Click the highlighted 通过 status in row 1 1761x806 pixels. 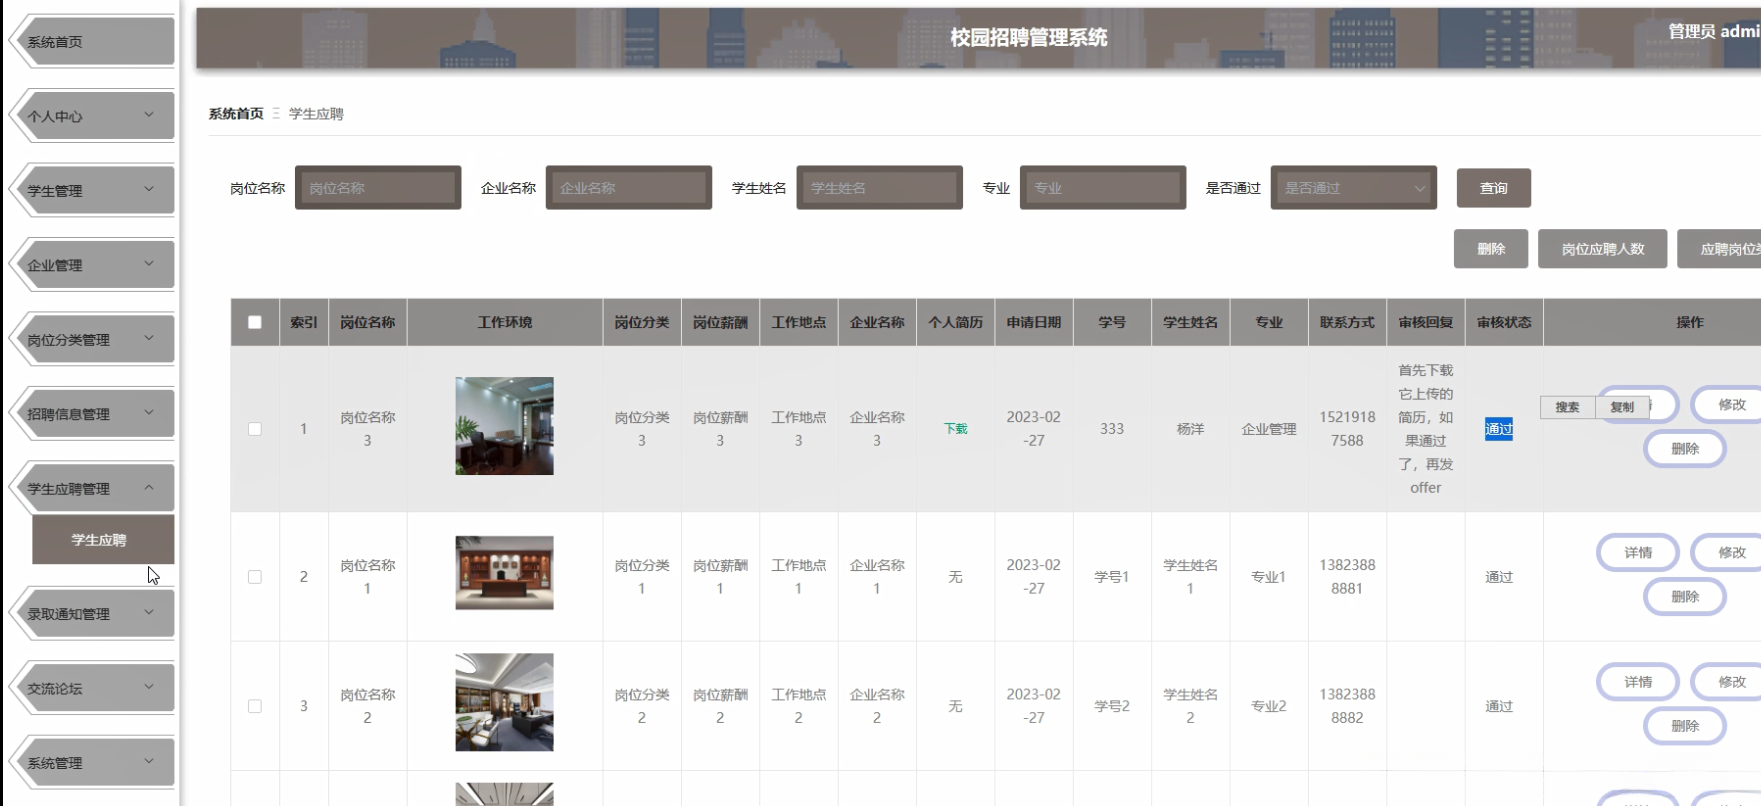click(1499, 429)
